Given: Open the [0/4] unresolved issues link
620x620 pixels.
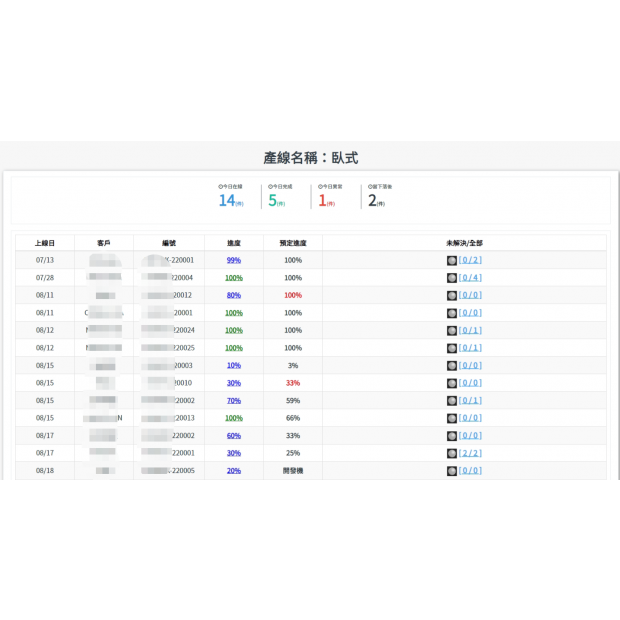Looking at the screenshot, I should tap(470, 278).
